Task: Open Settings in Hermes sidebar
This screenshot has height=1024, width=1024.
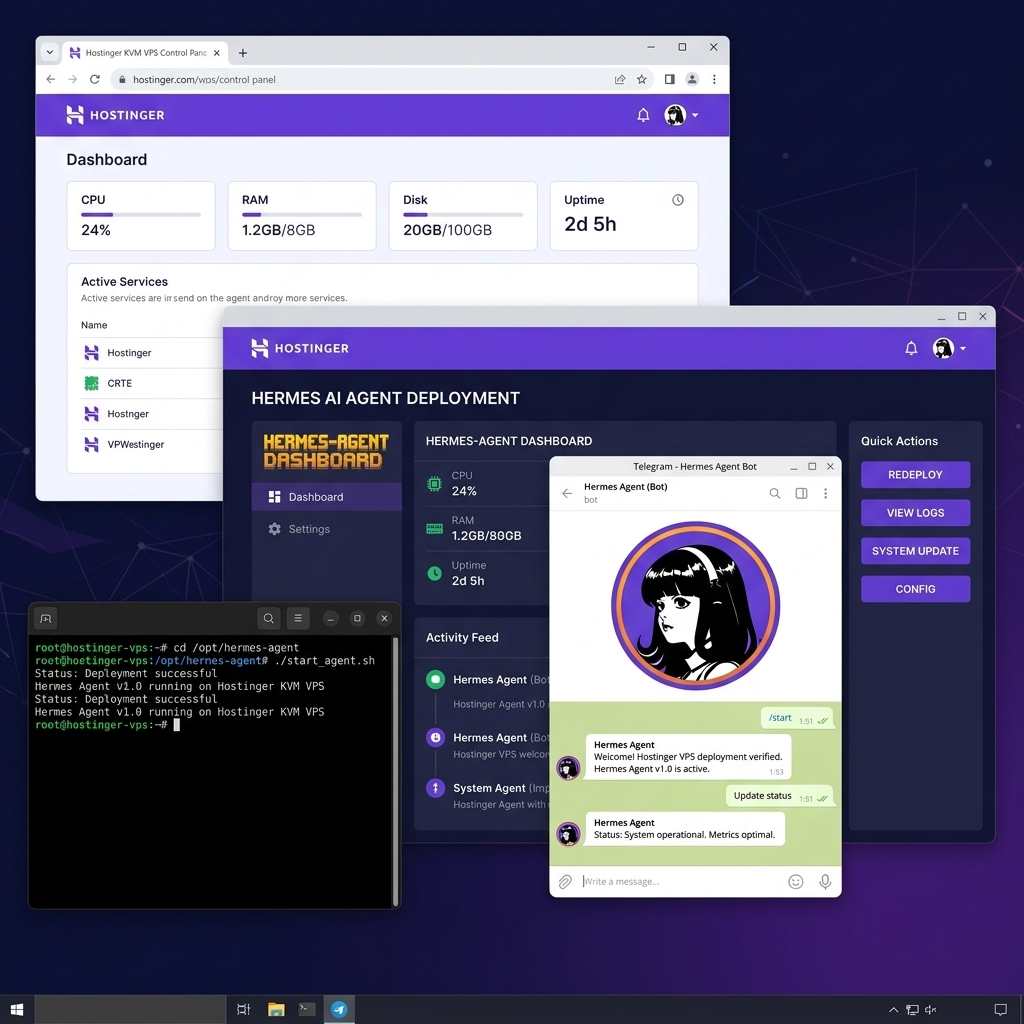Action: [x=327, y=529]
